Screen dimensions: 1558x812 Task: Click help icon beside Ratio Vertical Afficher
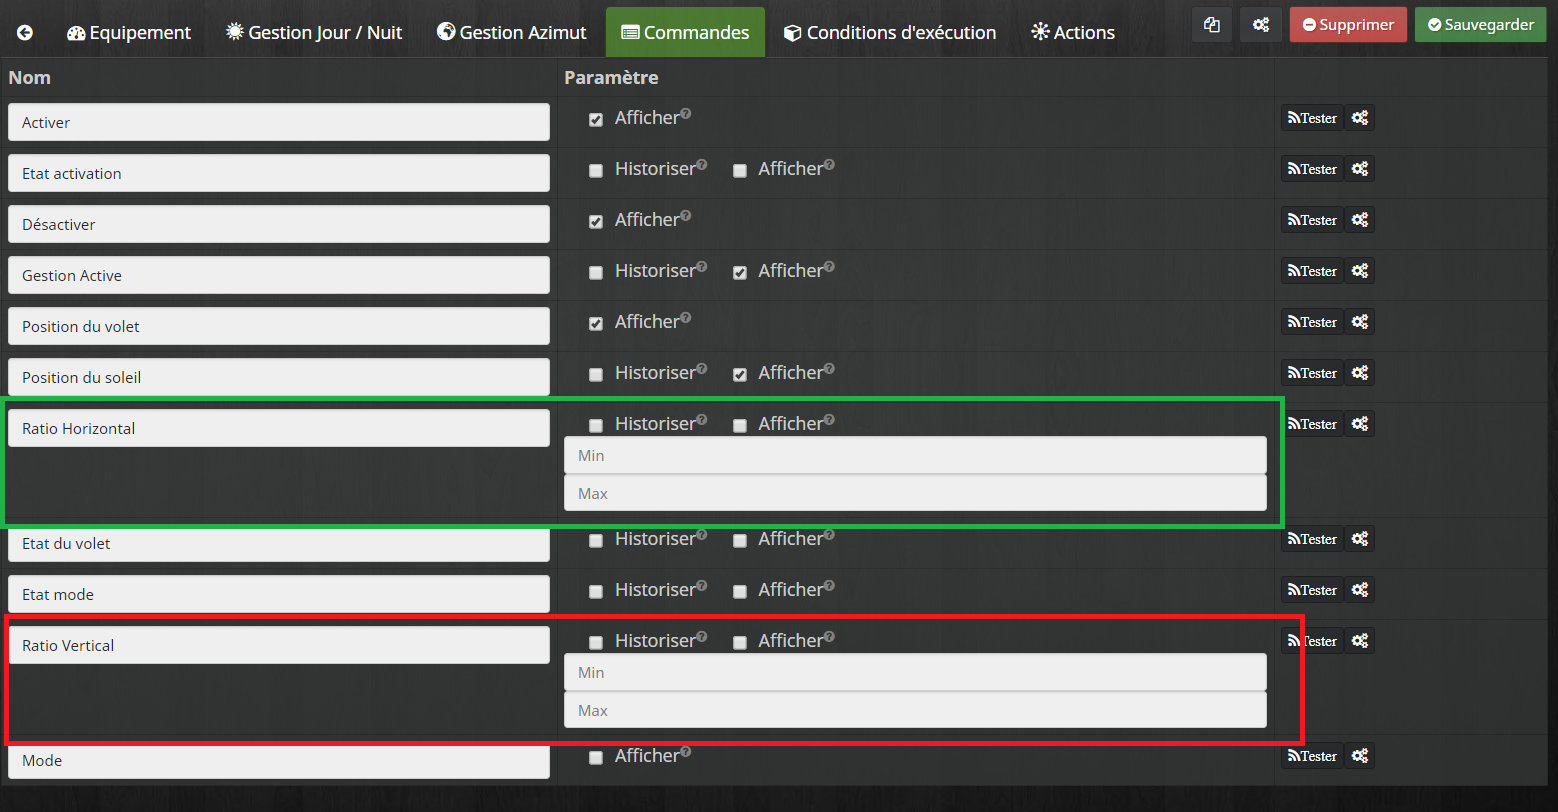[x=829, y=636]
